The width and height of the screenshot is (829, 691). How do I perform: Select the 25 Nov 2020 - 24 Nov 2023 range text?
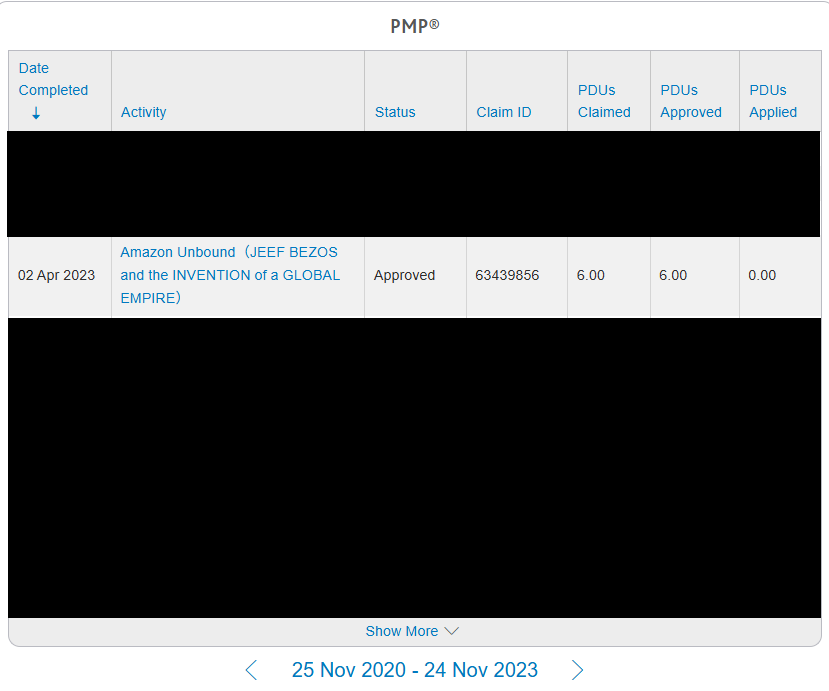[x=414, y=670]
